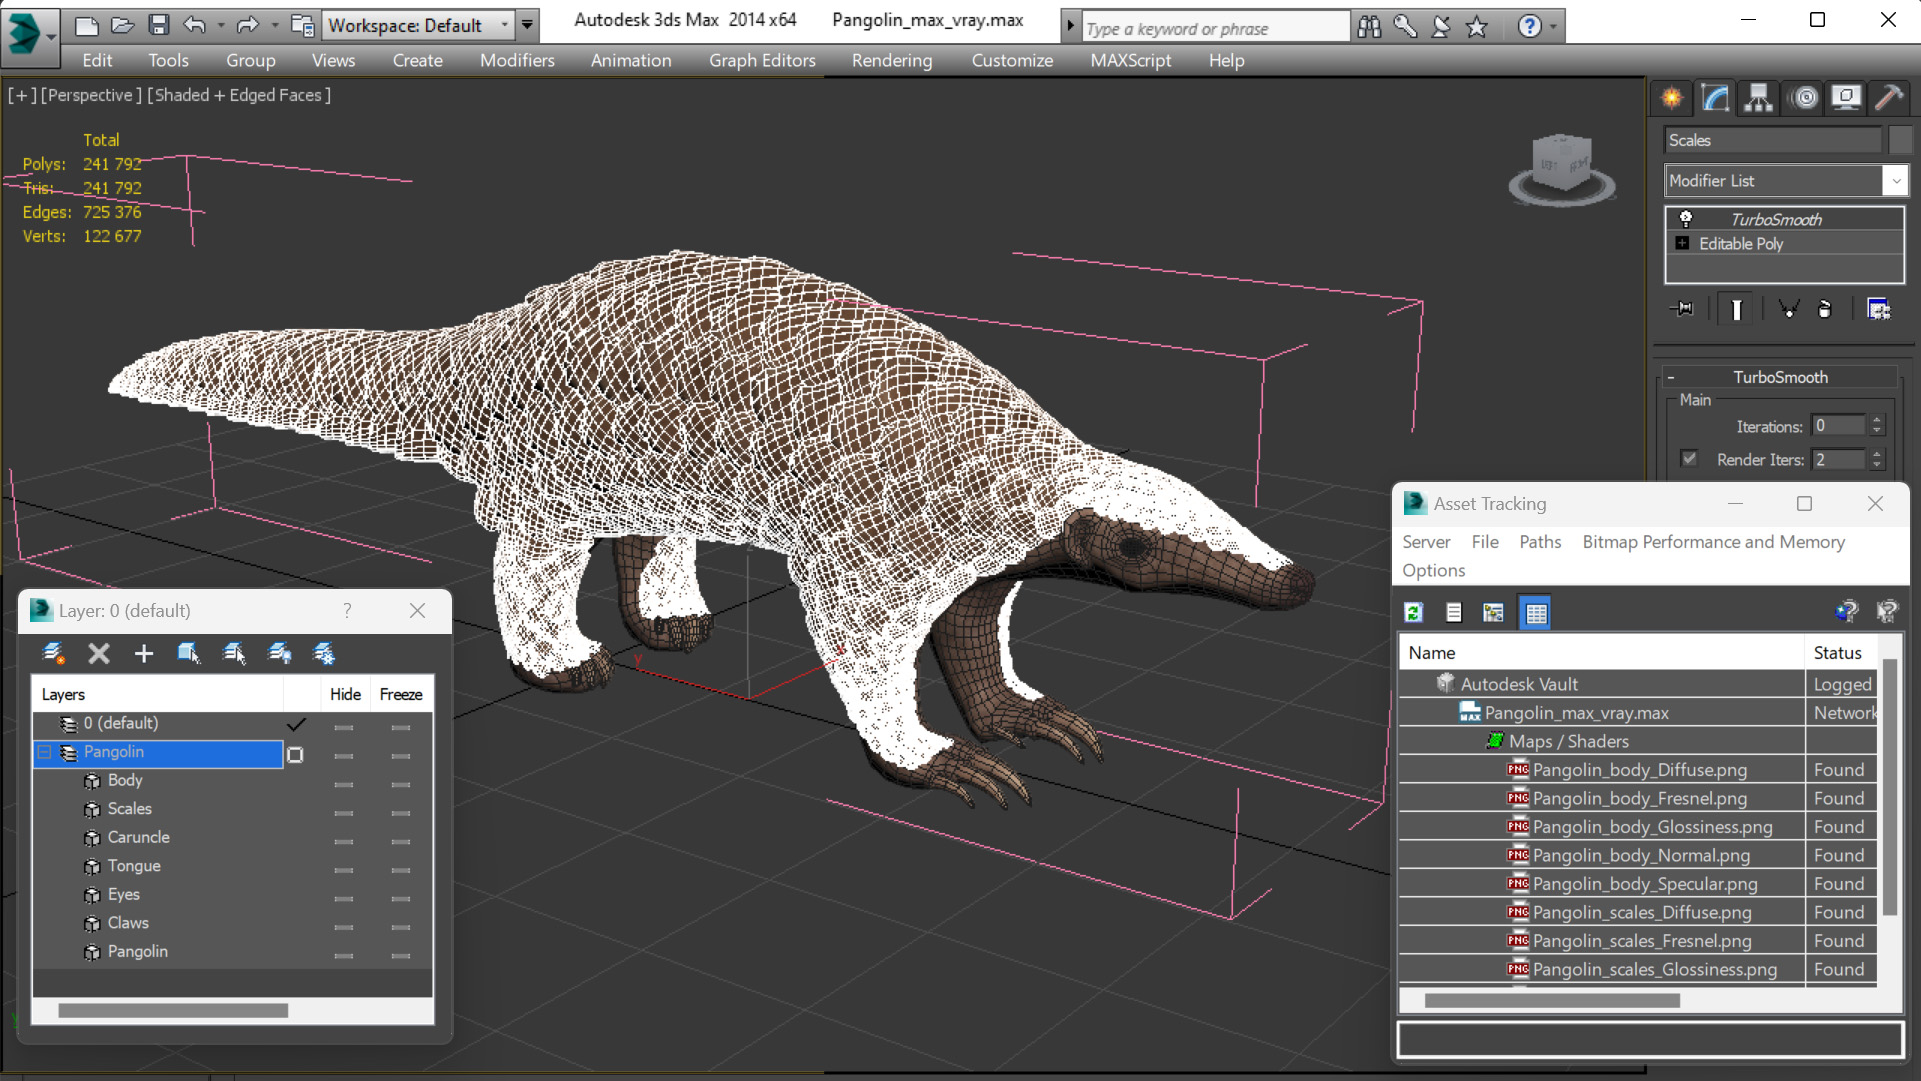
Task: Toggle Show End Result icon
Action: (1736, 309)
